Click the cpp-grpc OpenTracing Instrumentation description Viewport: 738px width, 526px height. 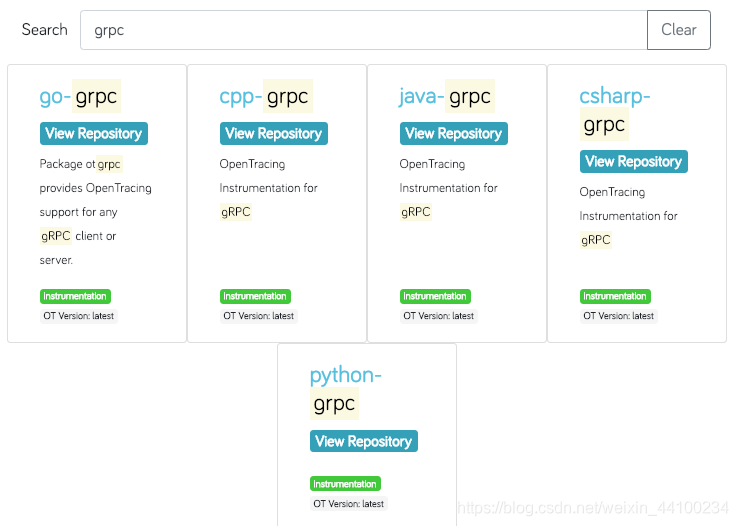[x=268, y=188]
